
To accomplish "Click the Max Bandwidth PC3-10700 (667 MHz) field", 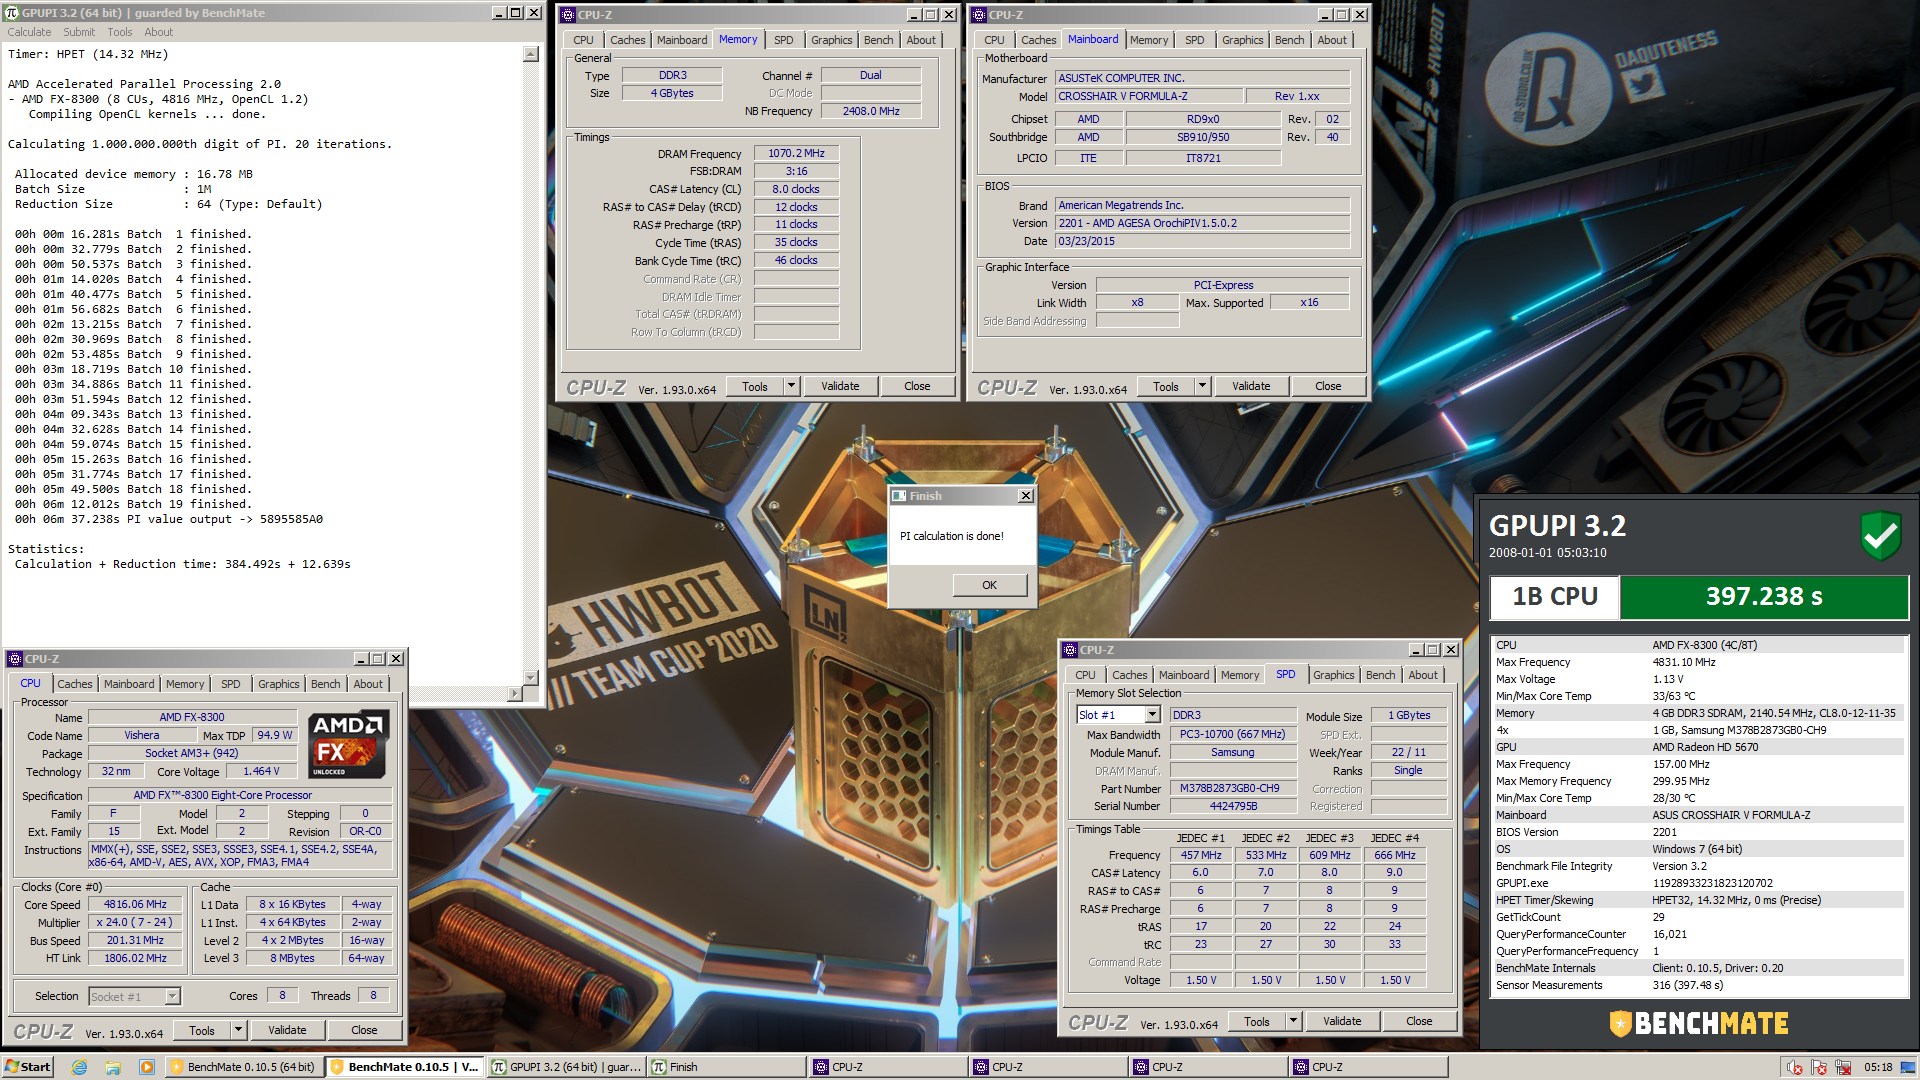I will (x=1231, y=734).
